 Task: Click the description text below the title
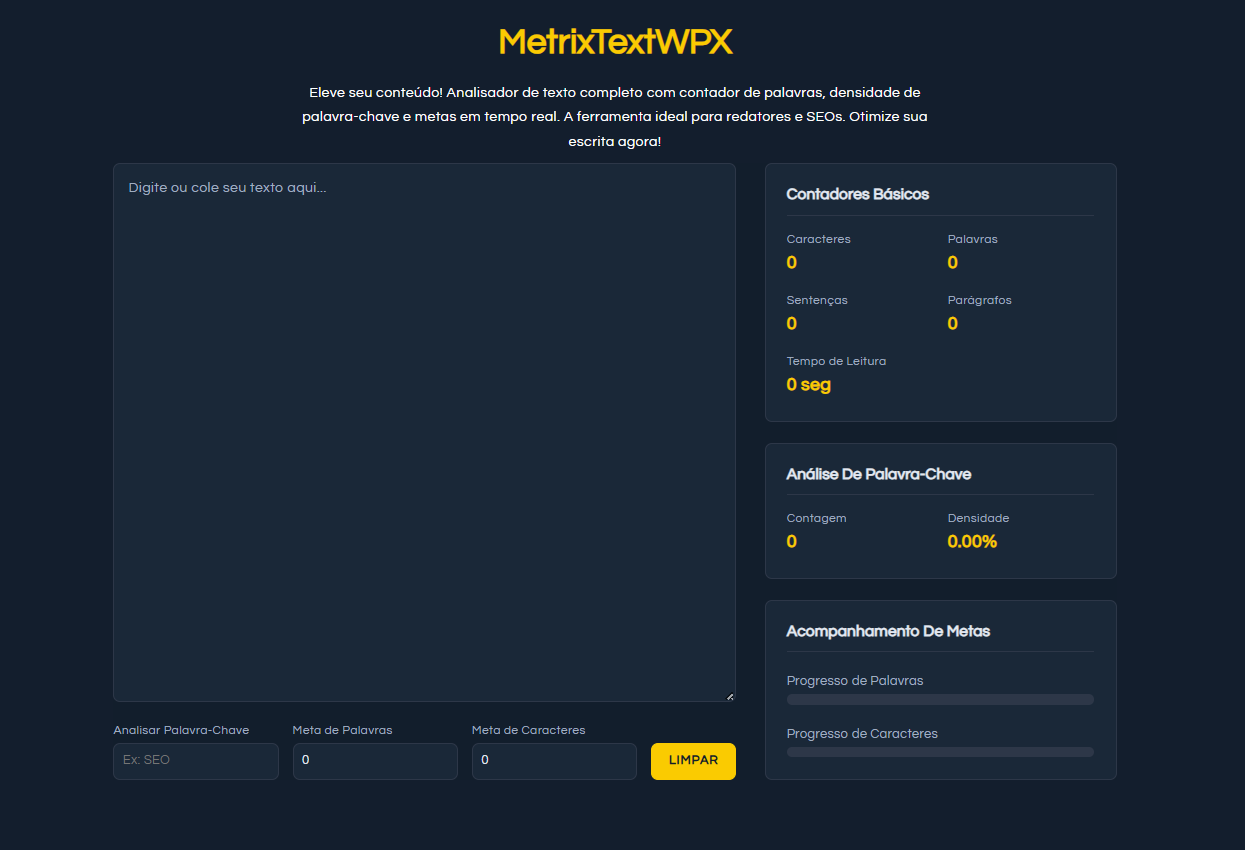614,116
